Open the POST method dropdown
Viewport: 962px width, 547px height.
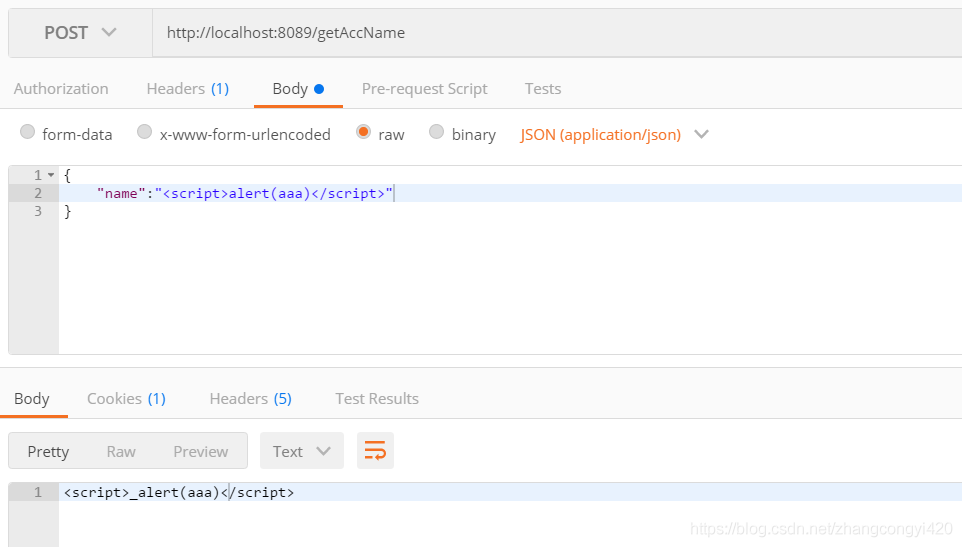click(x=80, y=33)
